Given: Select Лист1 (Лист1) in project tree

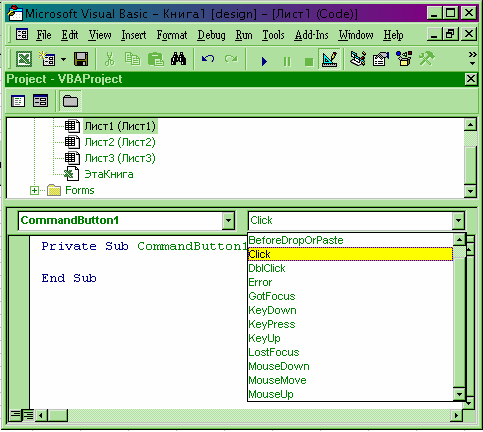Looking at the screenshot, I should click(120, 126).
